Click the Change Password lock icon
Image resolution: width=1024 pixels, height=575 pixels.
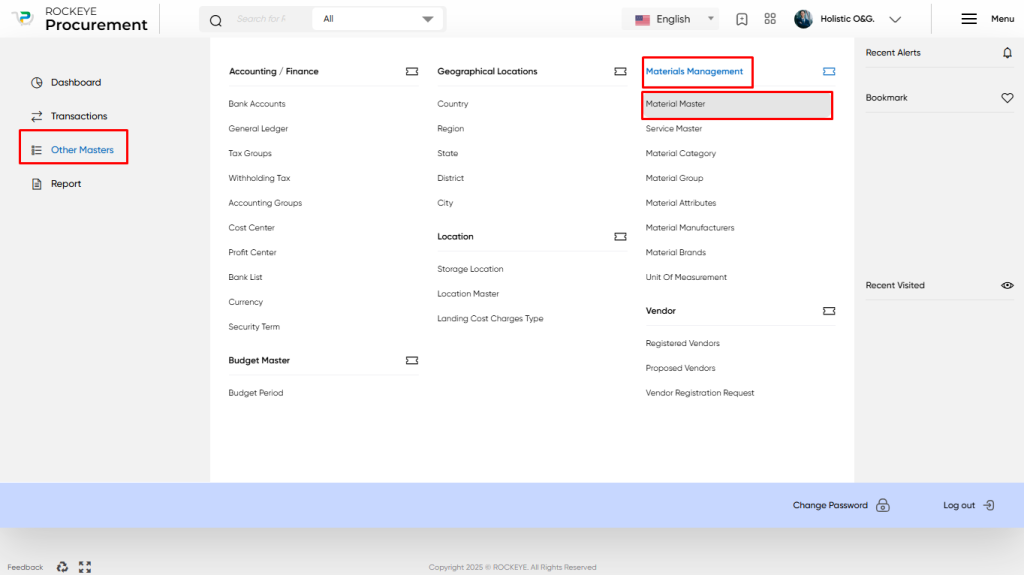882,505
